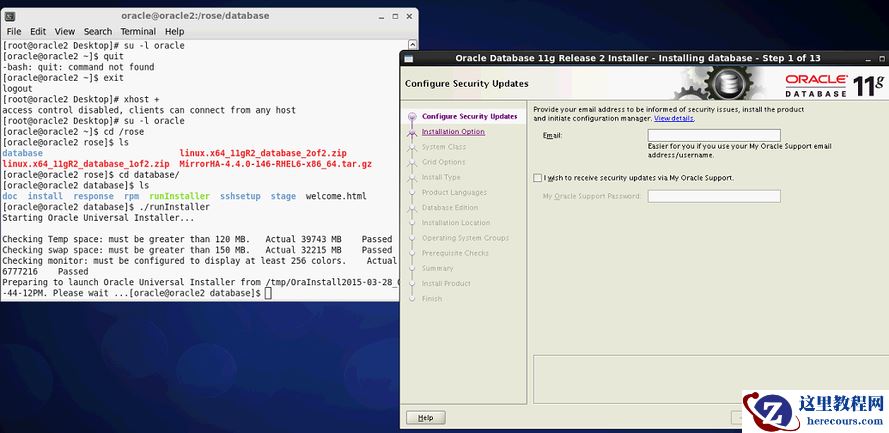The width and height of the screenshot is (889, 433).
Task: Click the Oracle installer window title icon
Action: (x=410, y=58)
